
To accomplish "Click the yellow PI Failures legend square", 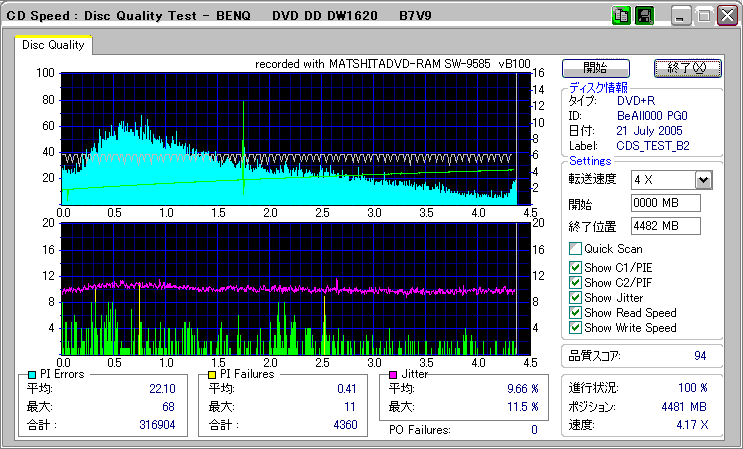I will coord(212,374).
